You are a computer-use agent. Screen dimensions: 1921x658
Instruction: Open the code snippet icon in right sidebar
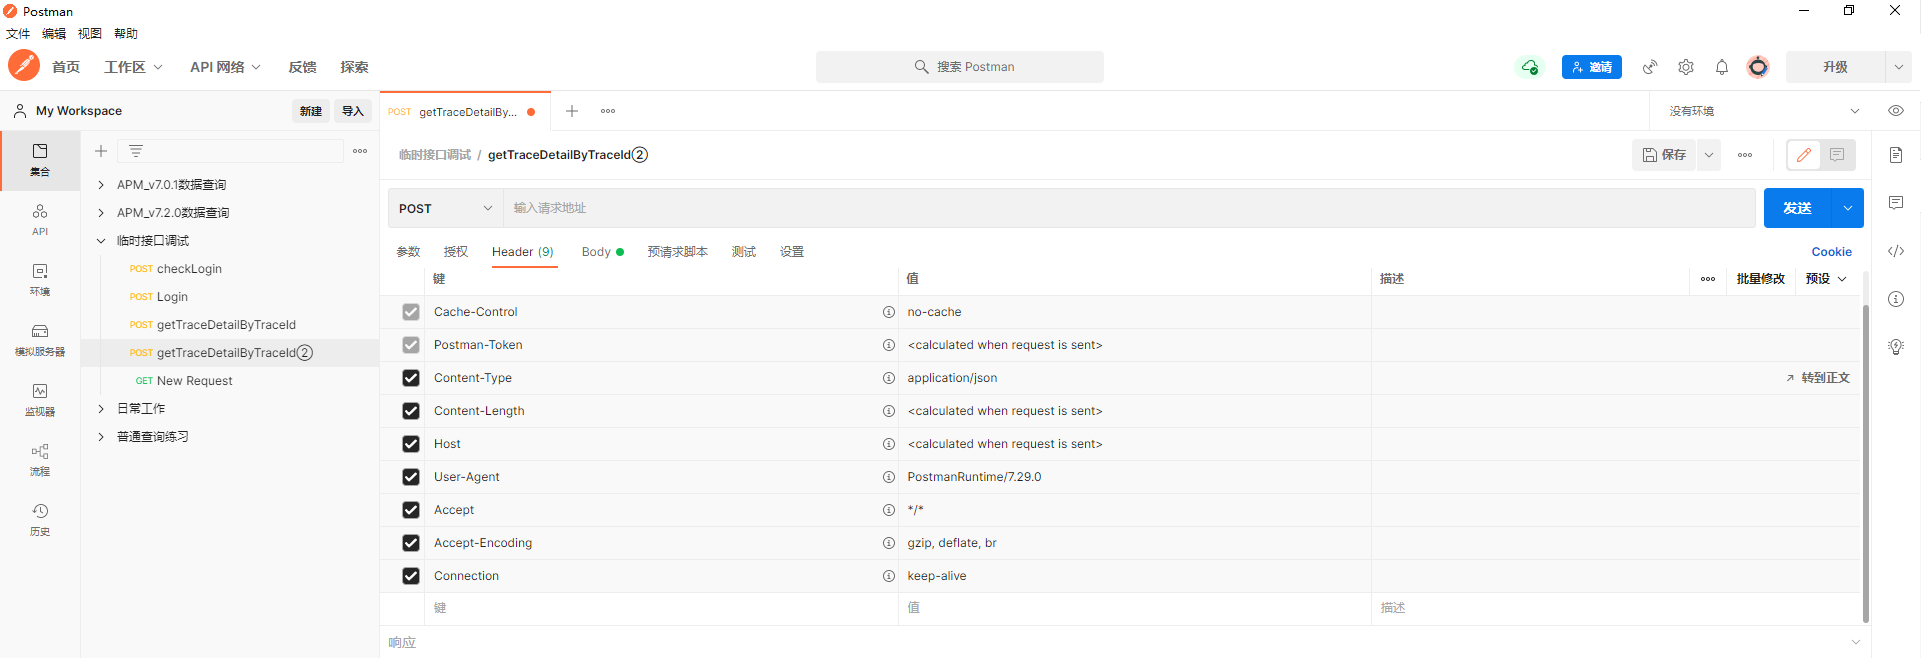coord(1896,251)
